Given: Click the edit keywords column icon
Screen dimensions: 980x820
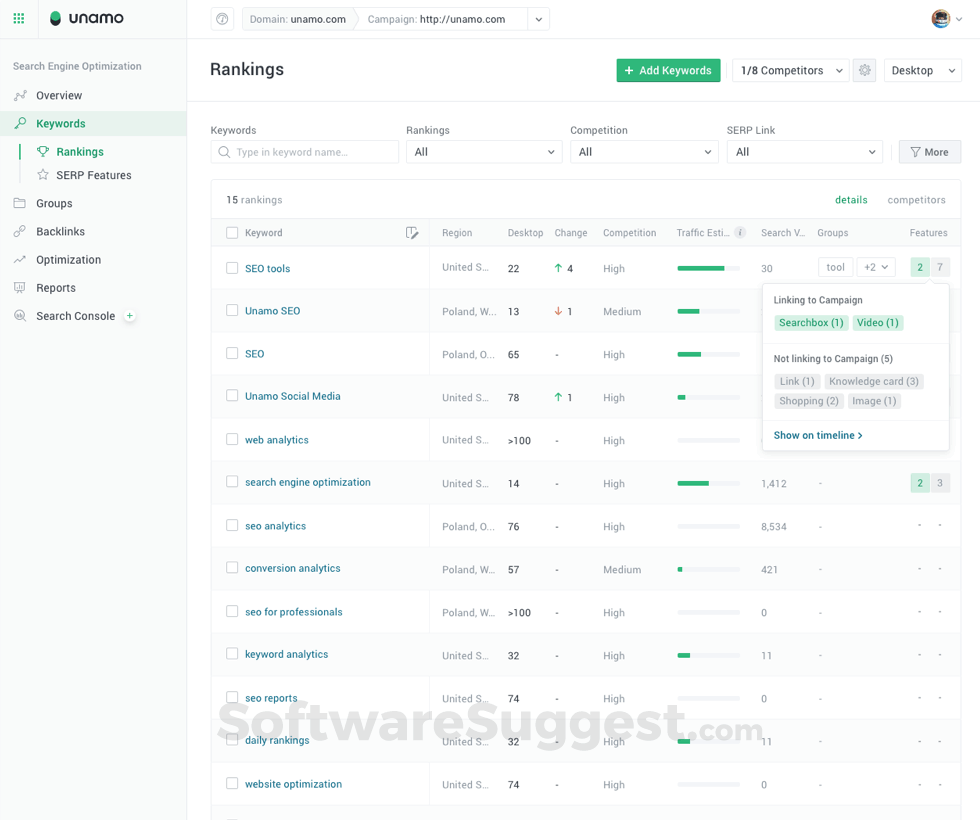Looking at the screenshot, I should pyautogui.click(x=412, y=233).
